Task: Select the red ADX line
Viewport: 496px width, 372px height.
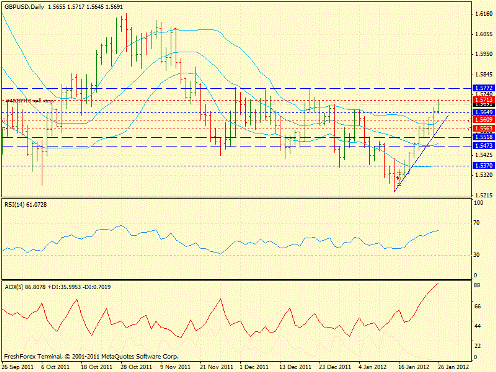Action: 221,310
